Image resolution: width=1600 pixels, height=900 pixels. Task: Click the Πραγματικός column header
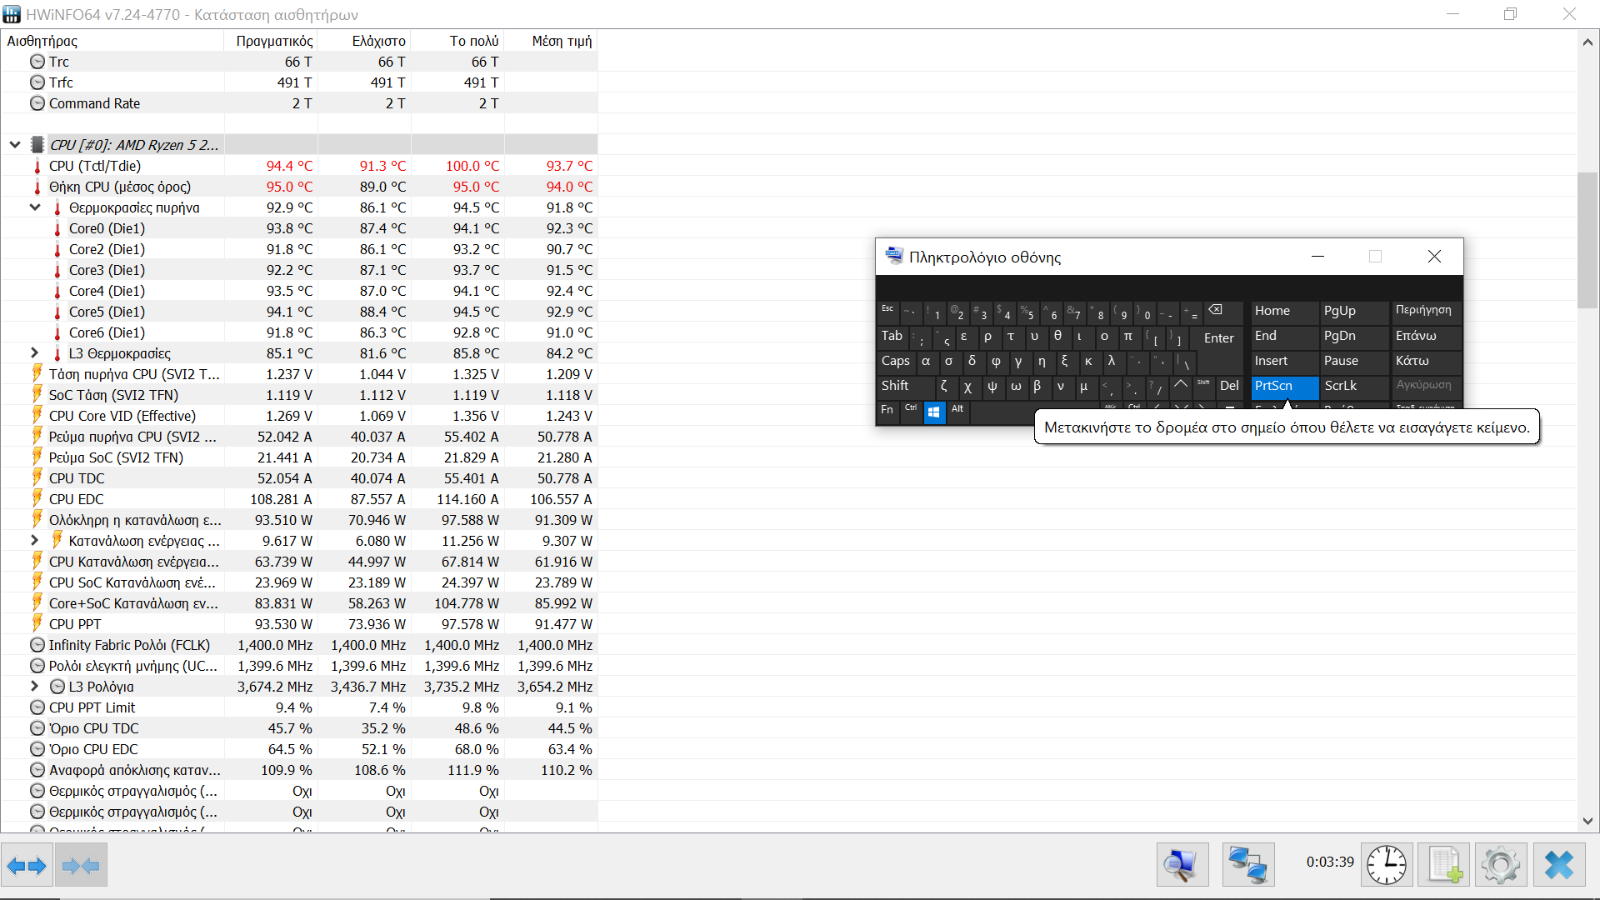(271, 41)
